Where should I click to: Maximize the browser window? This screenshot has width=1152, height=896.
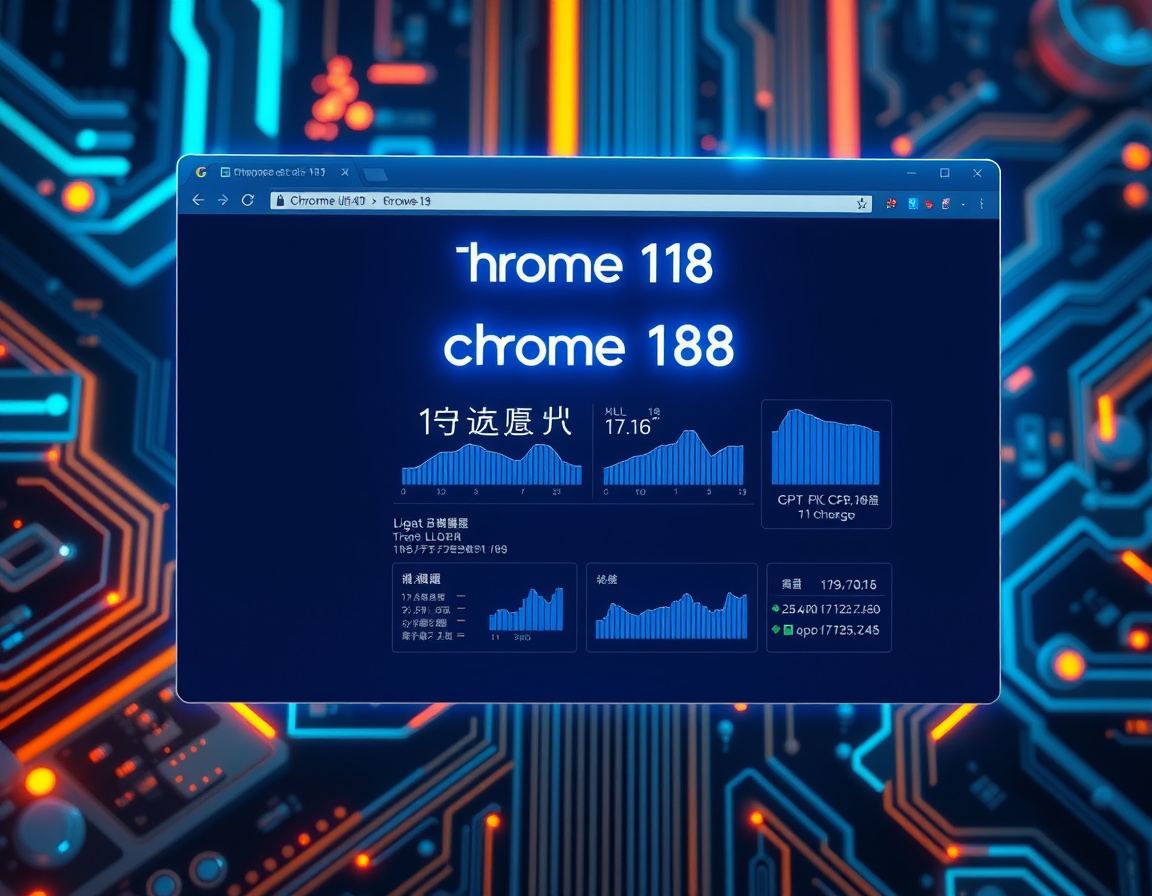click(945, 173)
